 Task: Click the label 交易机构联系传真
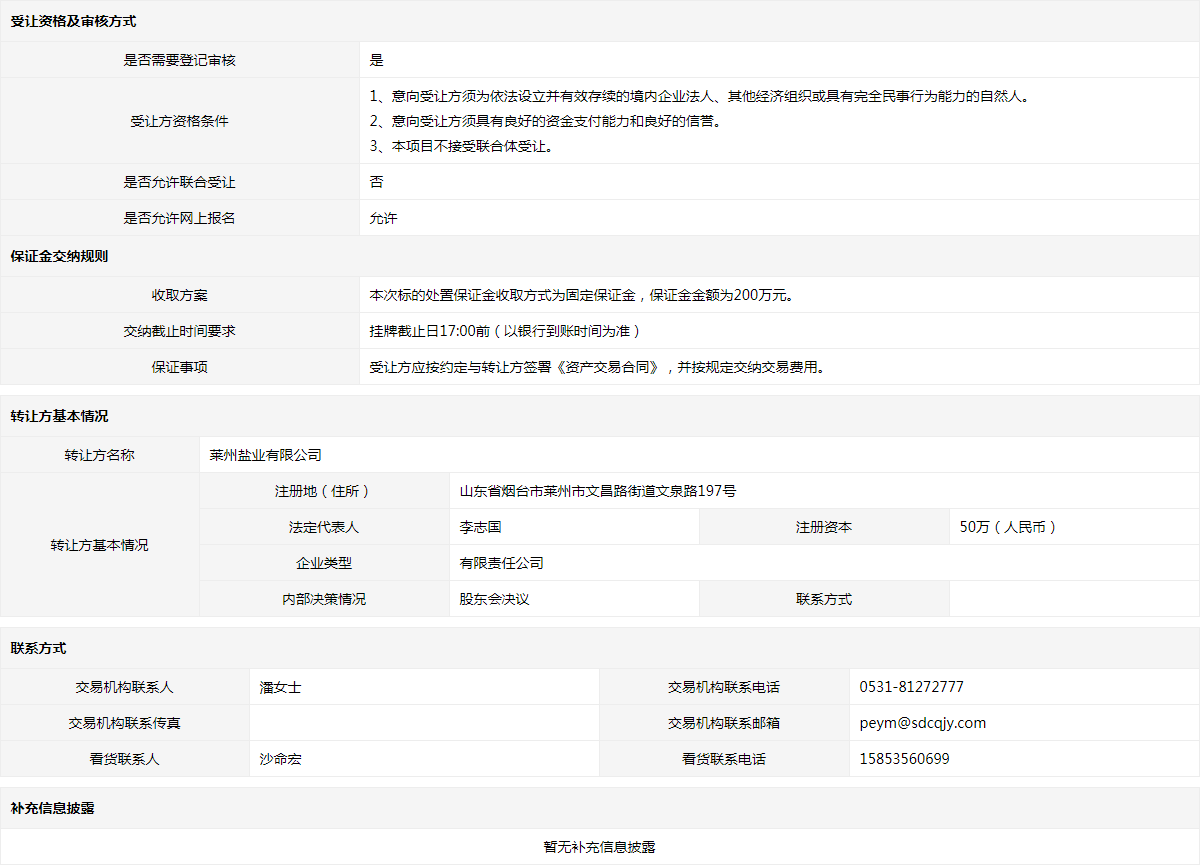click(125, 723)
